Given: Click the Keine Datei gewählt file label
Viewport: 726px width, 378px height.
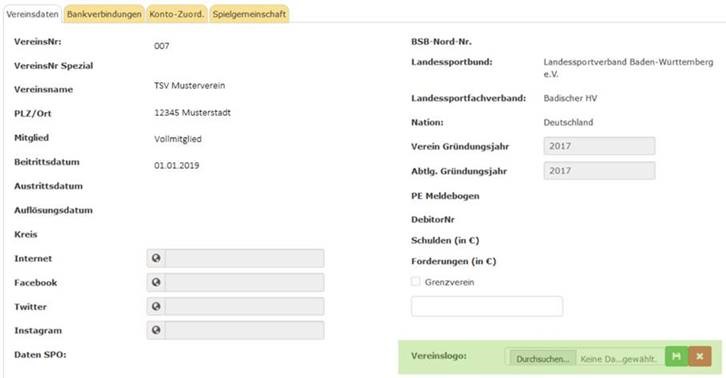Looking at the screenshot, I should point(619,359).
